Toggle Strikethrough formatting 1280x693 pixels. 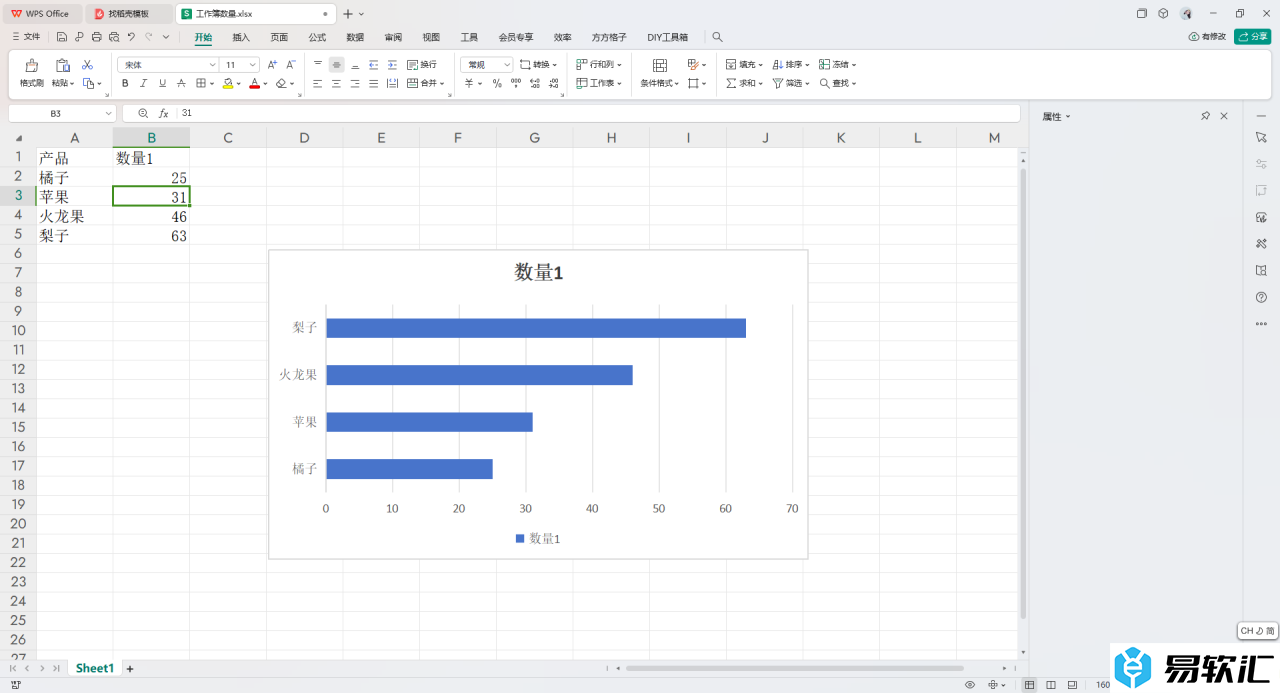[x=183, y=83]
